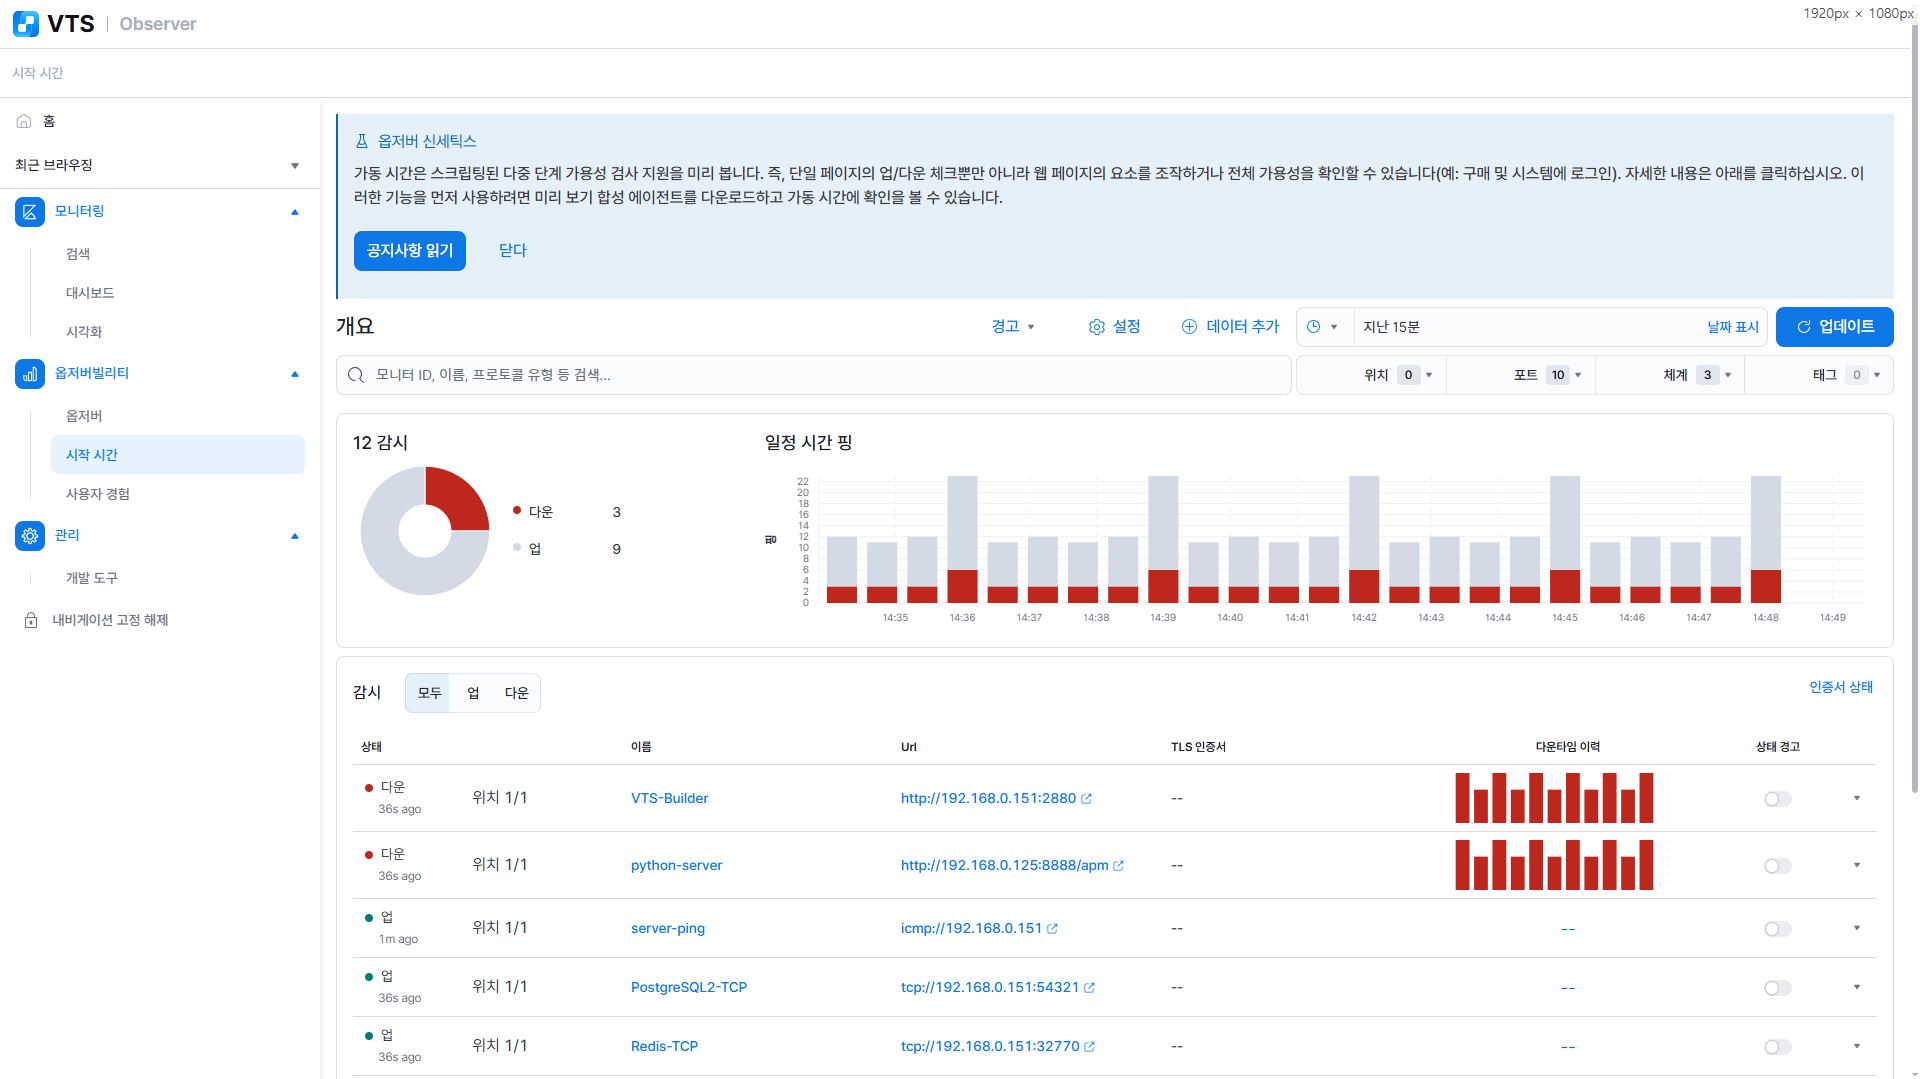This screenshot has width=1920, height=1079.
Task: Click the VTS-Builder downtime history chart
Action: [x=1554, y=798]
